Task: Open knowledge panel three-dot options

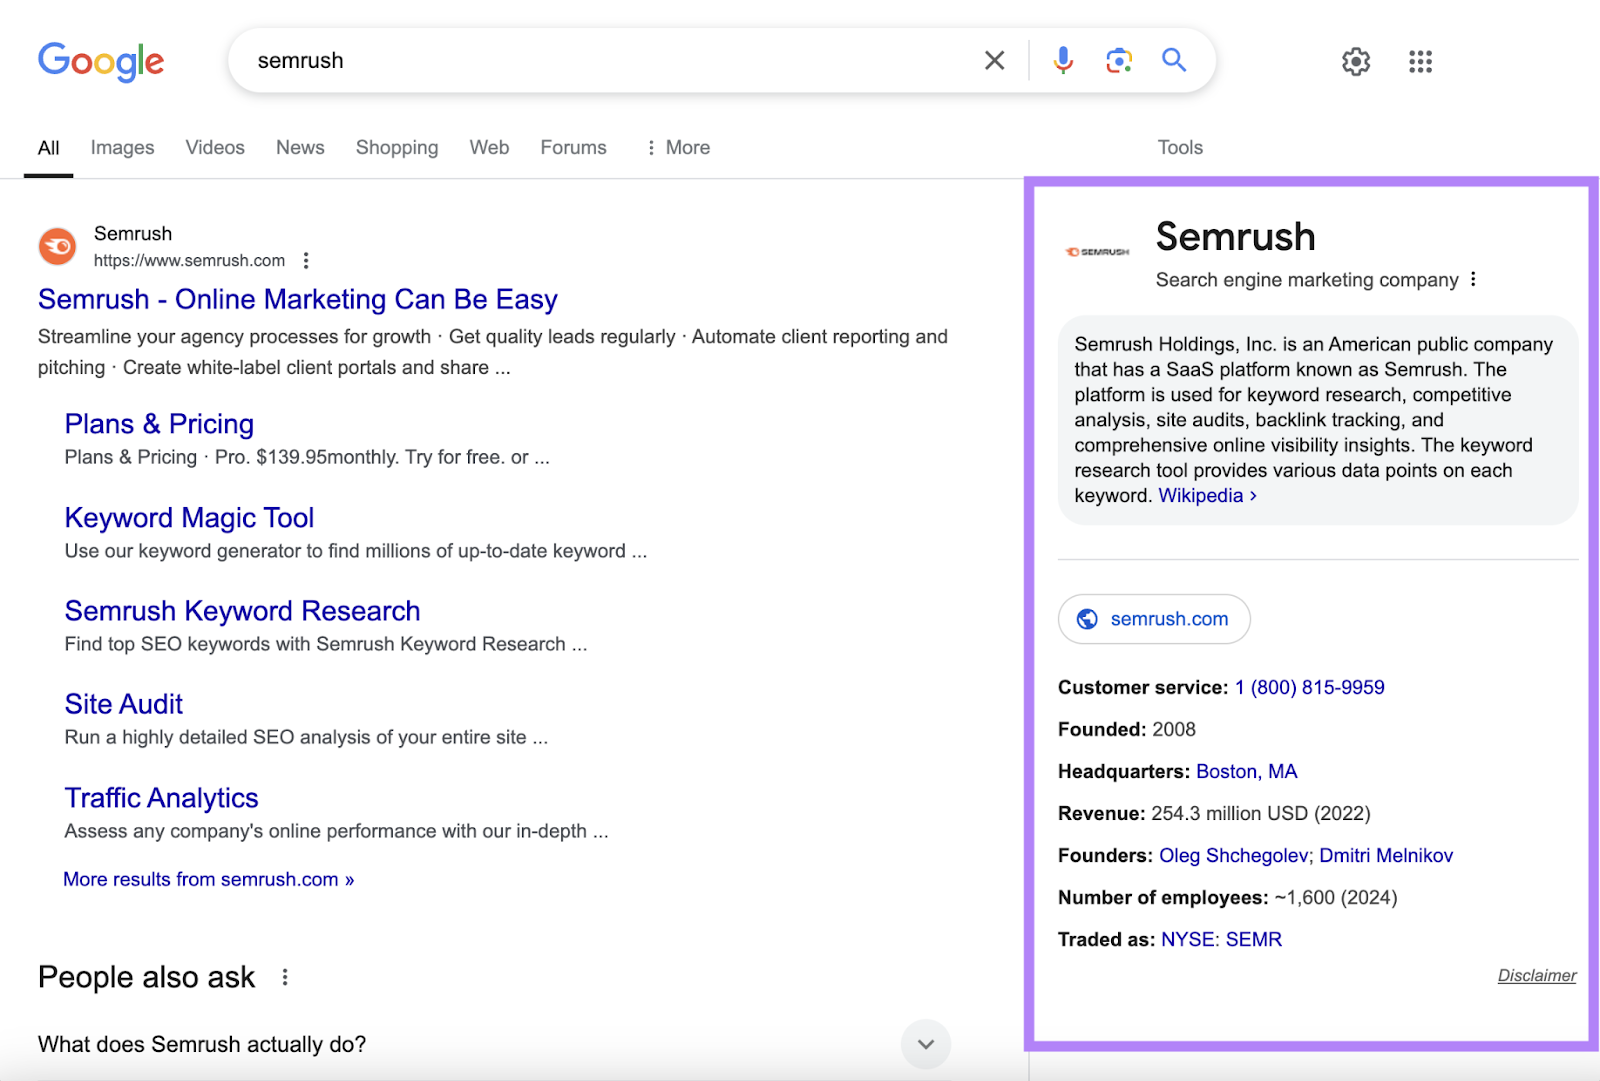Action: pyautogui.click(x=1473, y=280)
